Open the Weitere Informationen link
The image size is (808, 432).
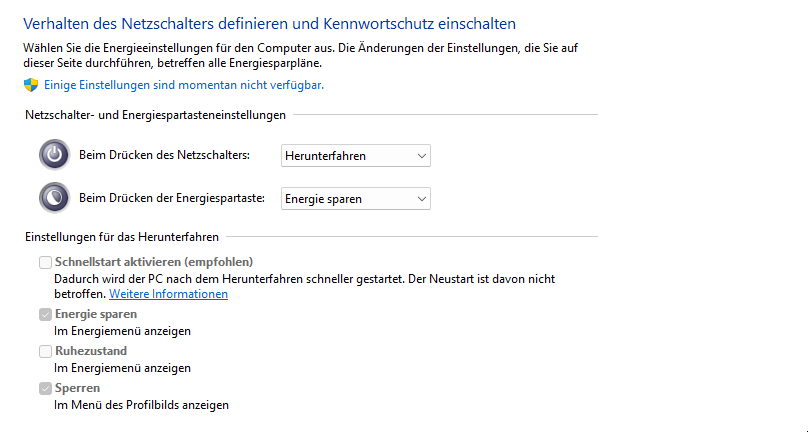[x=168, y=294]
